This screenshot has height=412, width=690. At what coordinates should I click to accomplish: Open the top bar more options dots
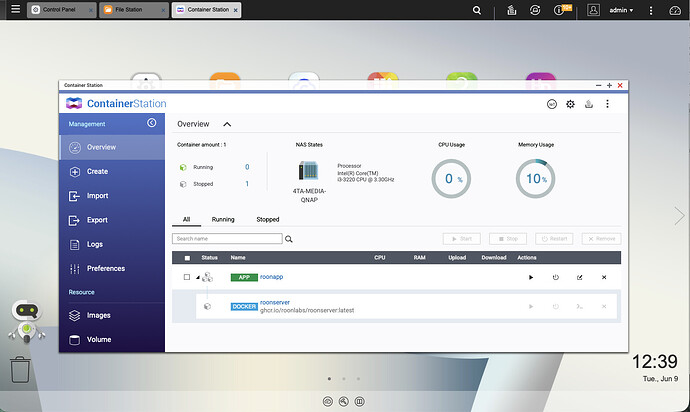pyautogui.click(x=651, y=10)
